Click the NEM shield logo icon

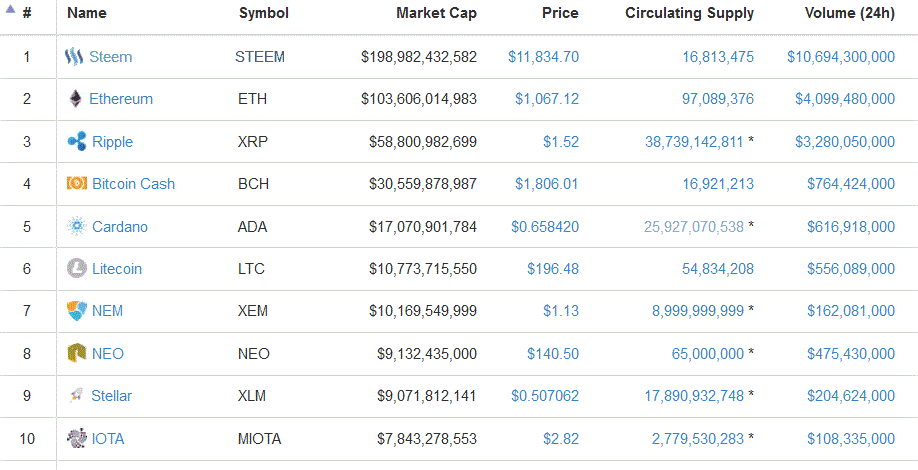[x=77, y=311]
